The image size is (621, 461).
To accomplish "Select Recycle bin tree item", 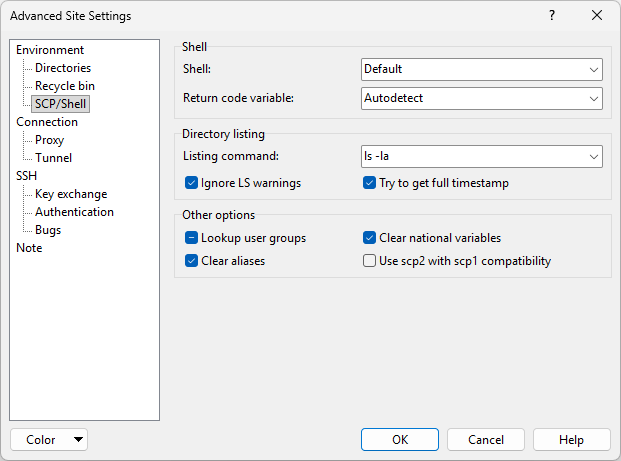I will click(65, 86).
